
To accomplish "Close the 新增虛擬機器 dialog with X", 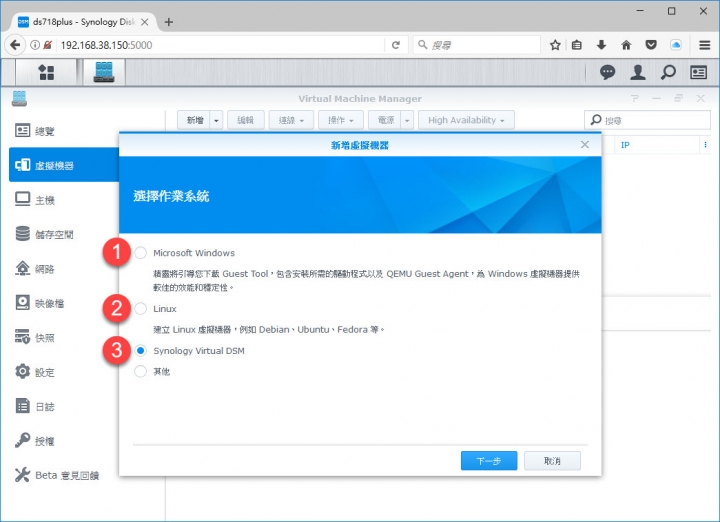I will pyautogui.click(x=585, y=145).
